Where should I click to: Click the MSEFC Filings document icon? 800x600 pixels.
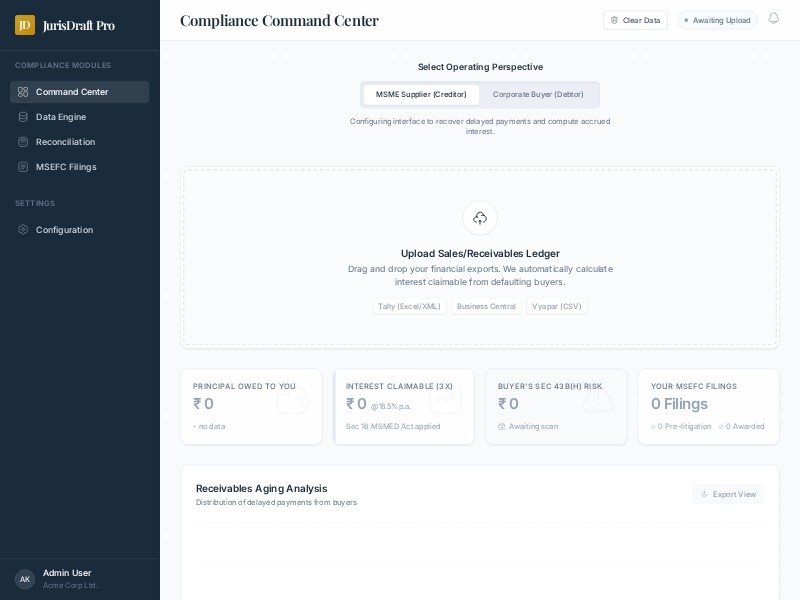coord(23,167)
